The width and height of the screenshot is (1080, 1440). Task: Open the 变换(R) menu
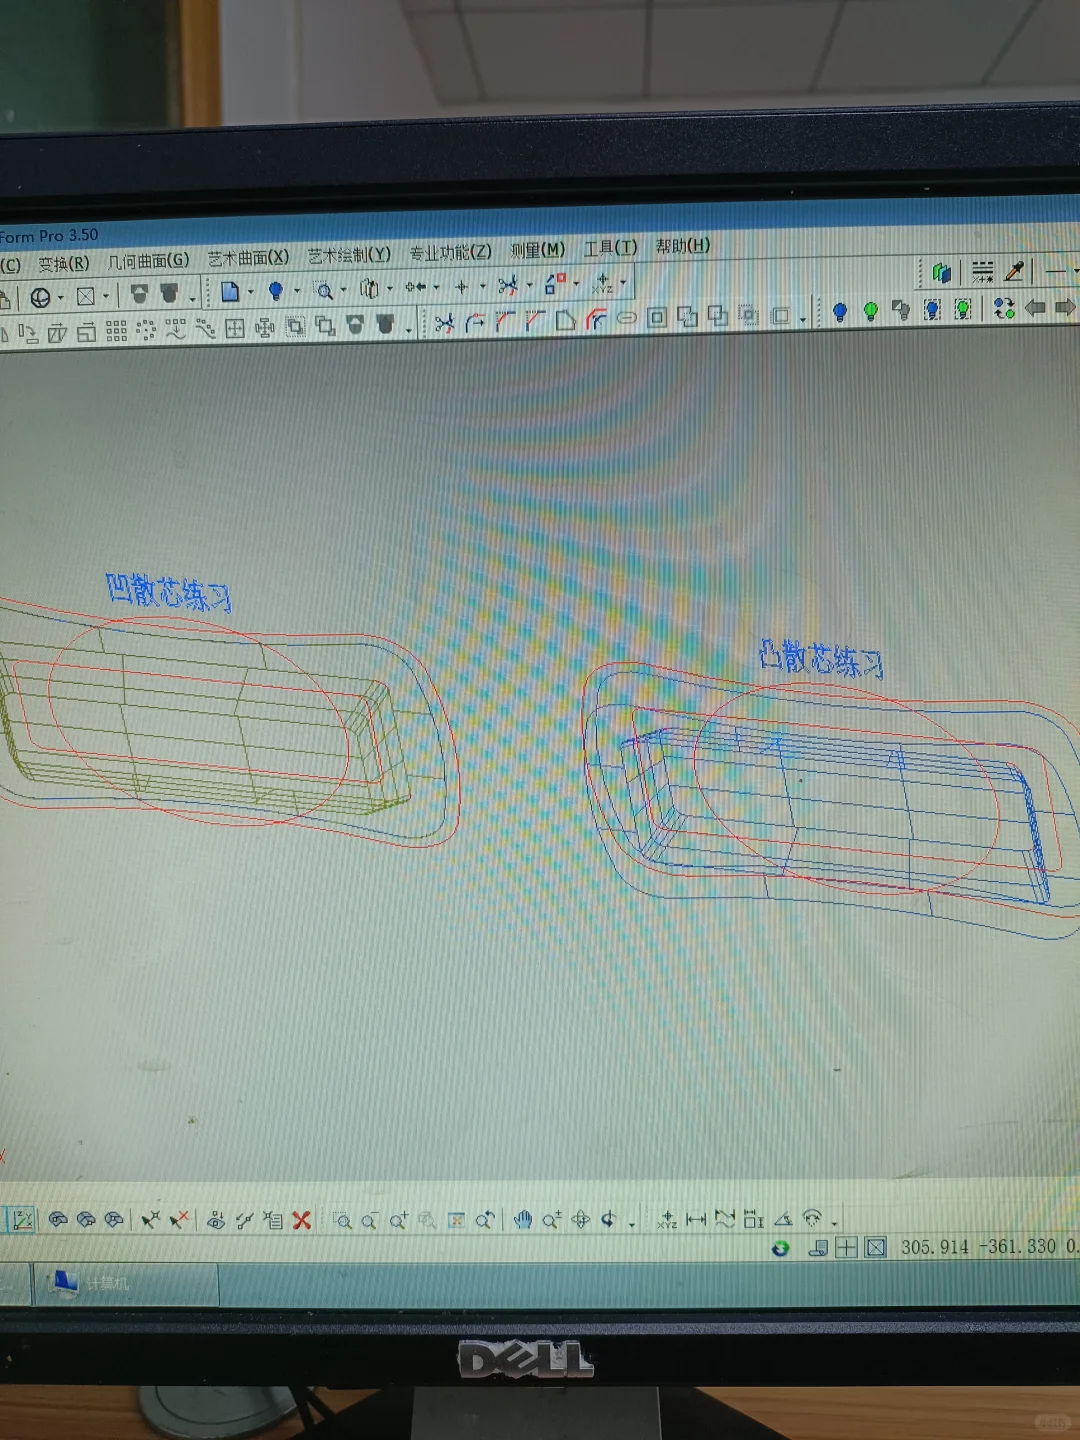[x=64, y=264]
